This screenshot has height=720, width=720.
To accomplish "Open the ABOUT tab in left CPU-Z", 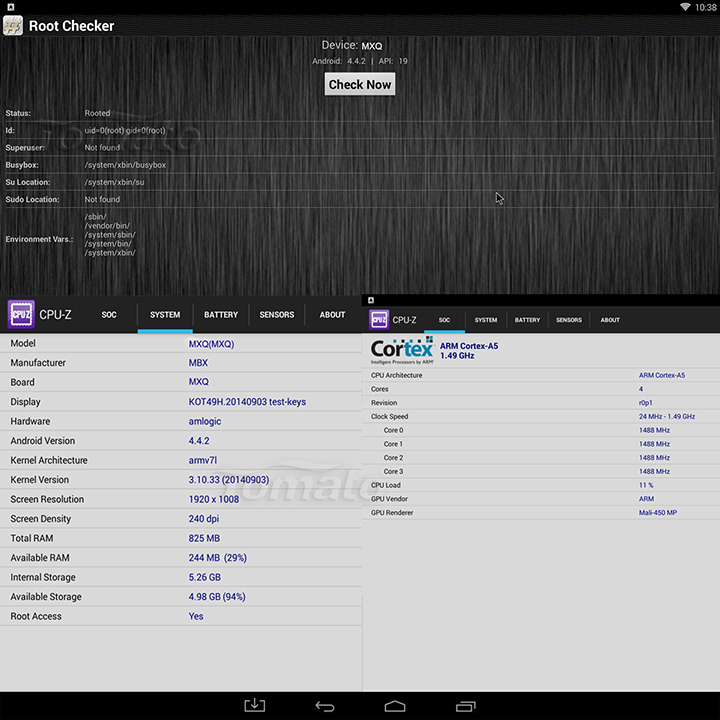I will pos(332,315).
